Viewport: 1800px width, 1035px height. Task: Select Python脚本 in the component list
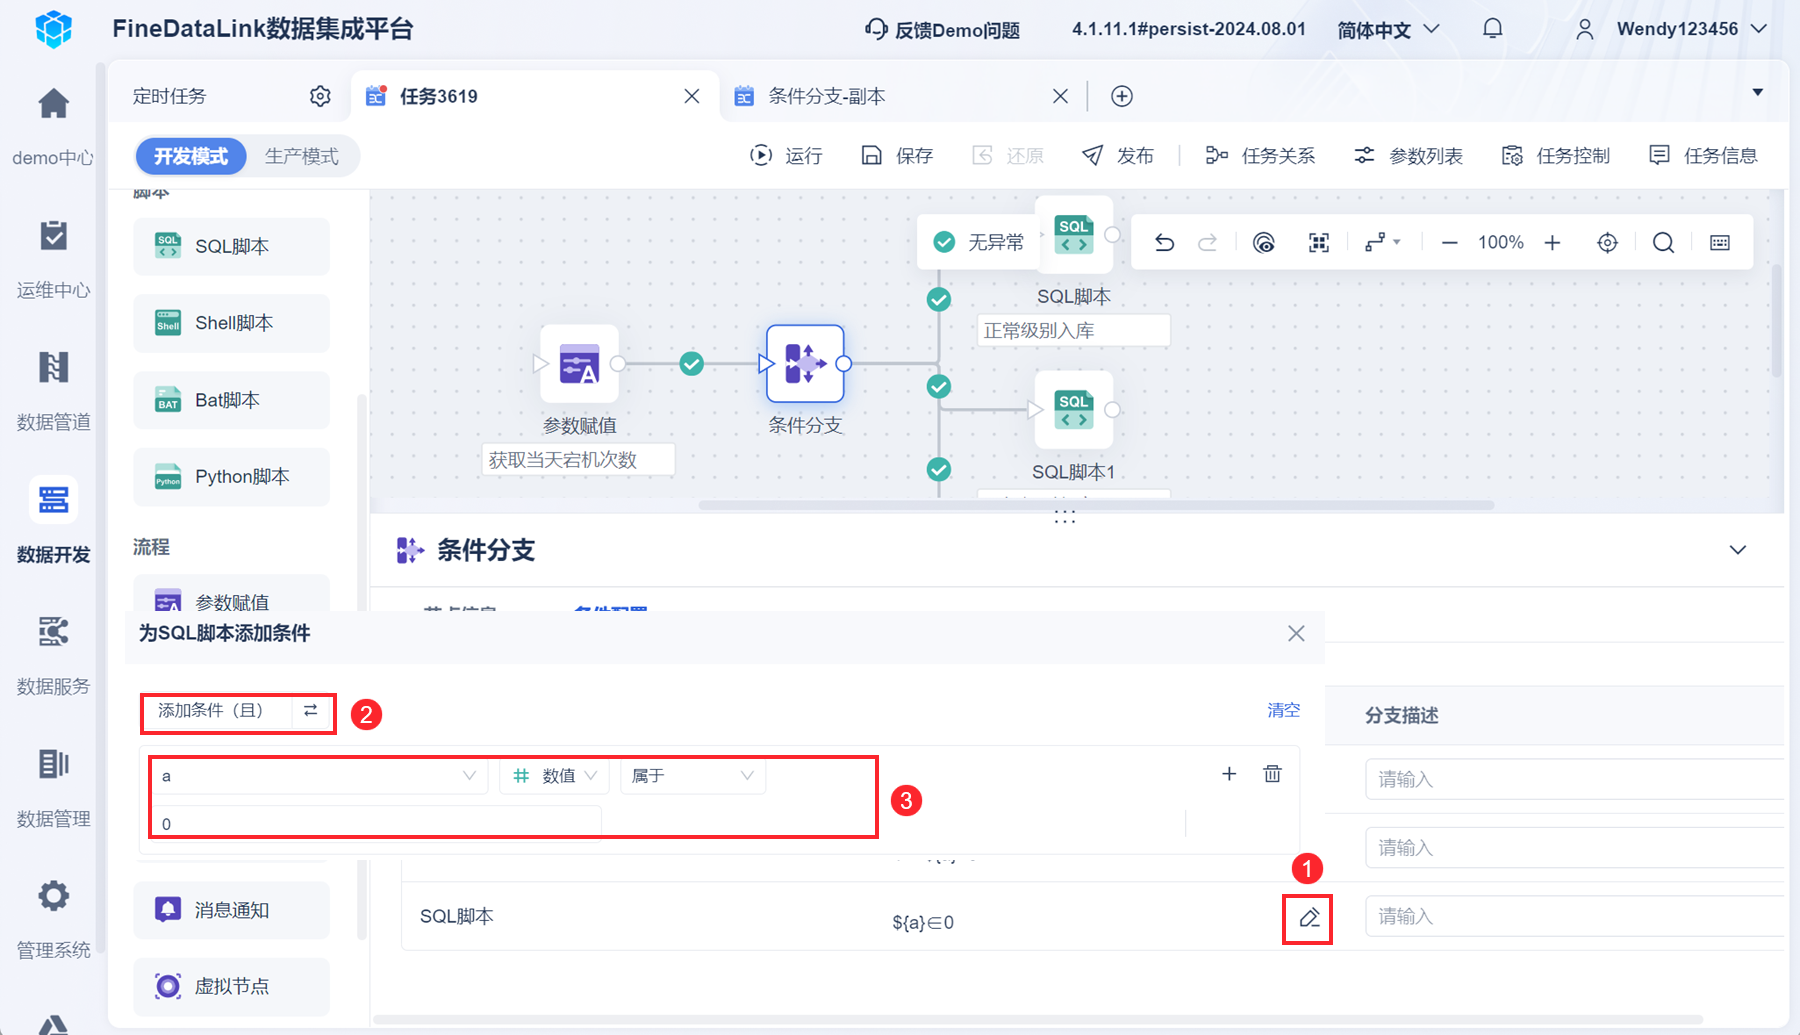coord(231,477)
